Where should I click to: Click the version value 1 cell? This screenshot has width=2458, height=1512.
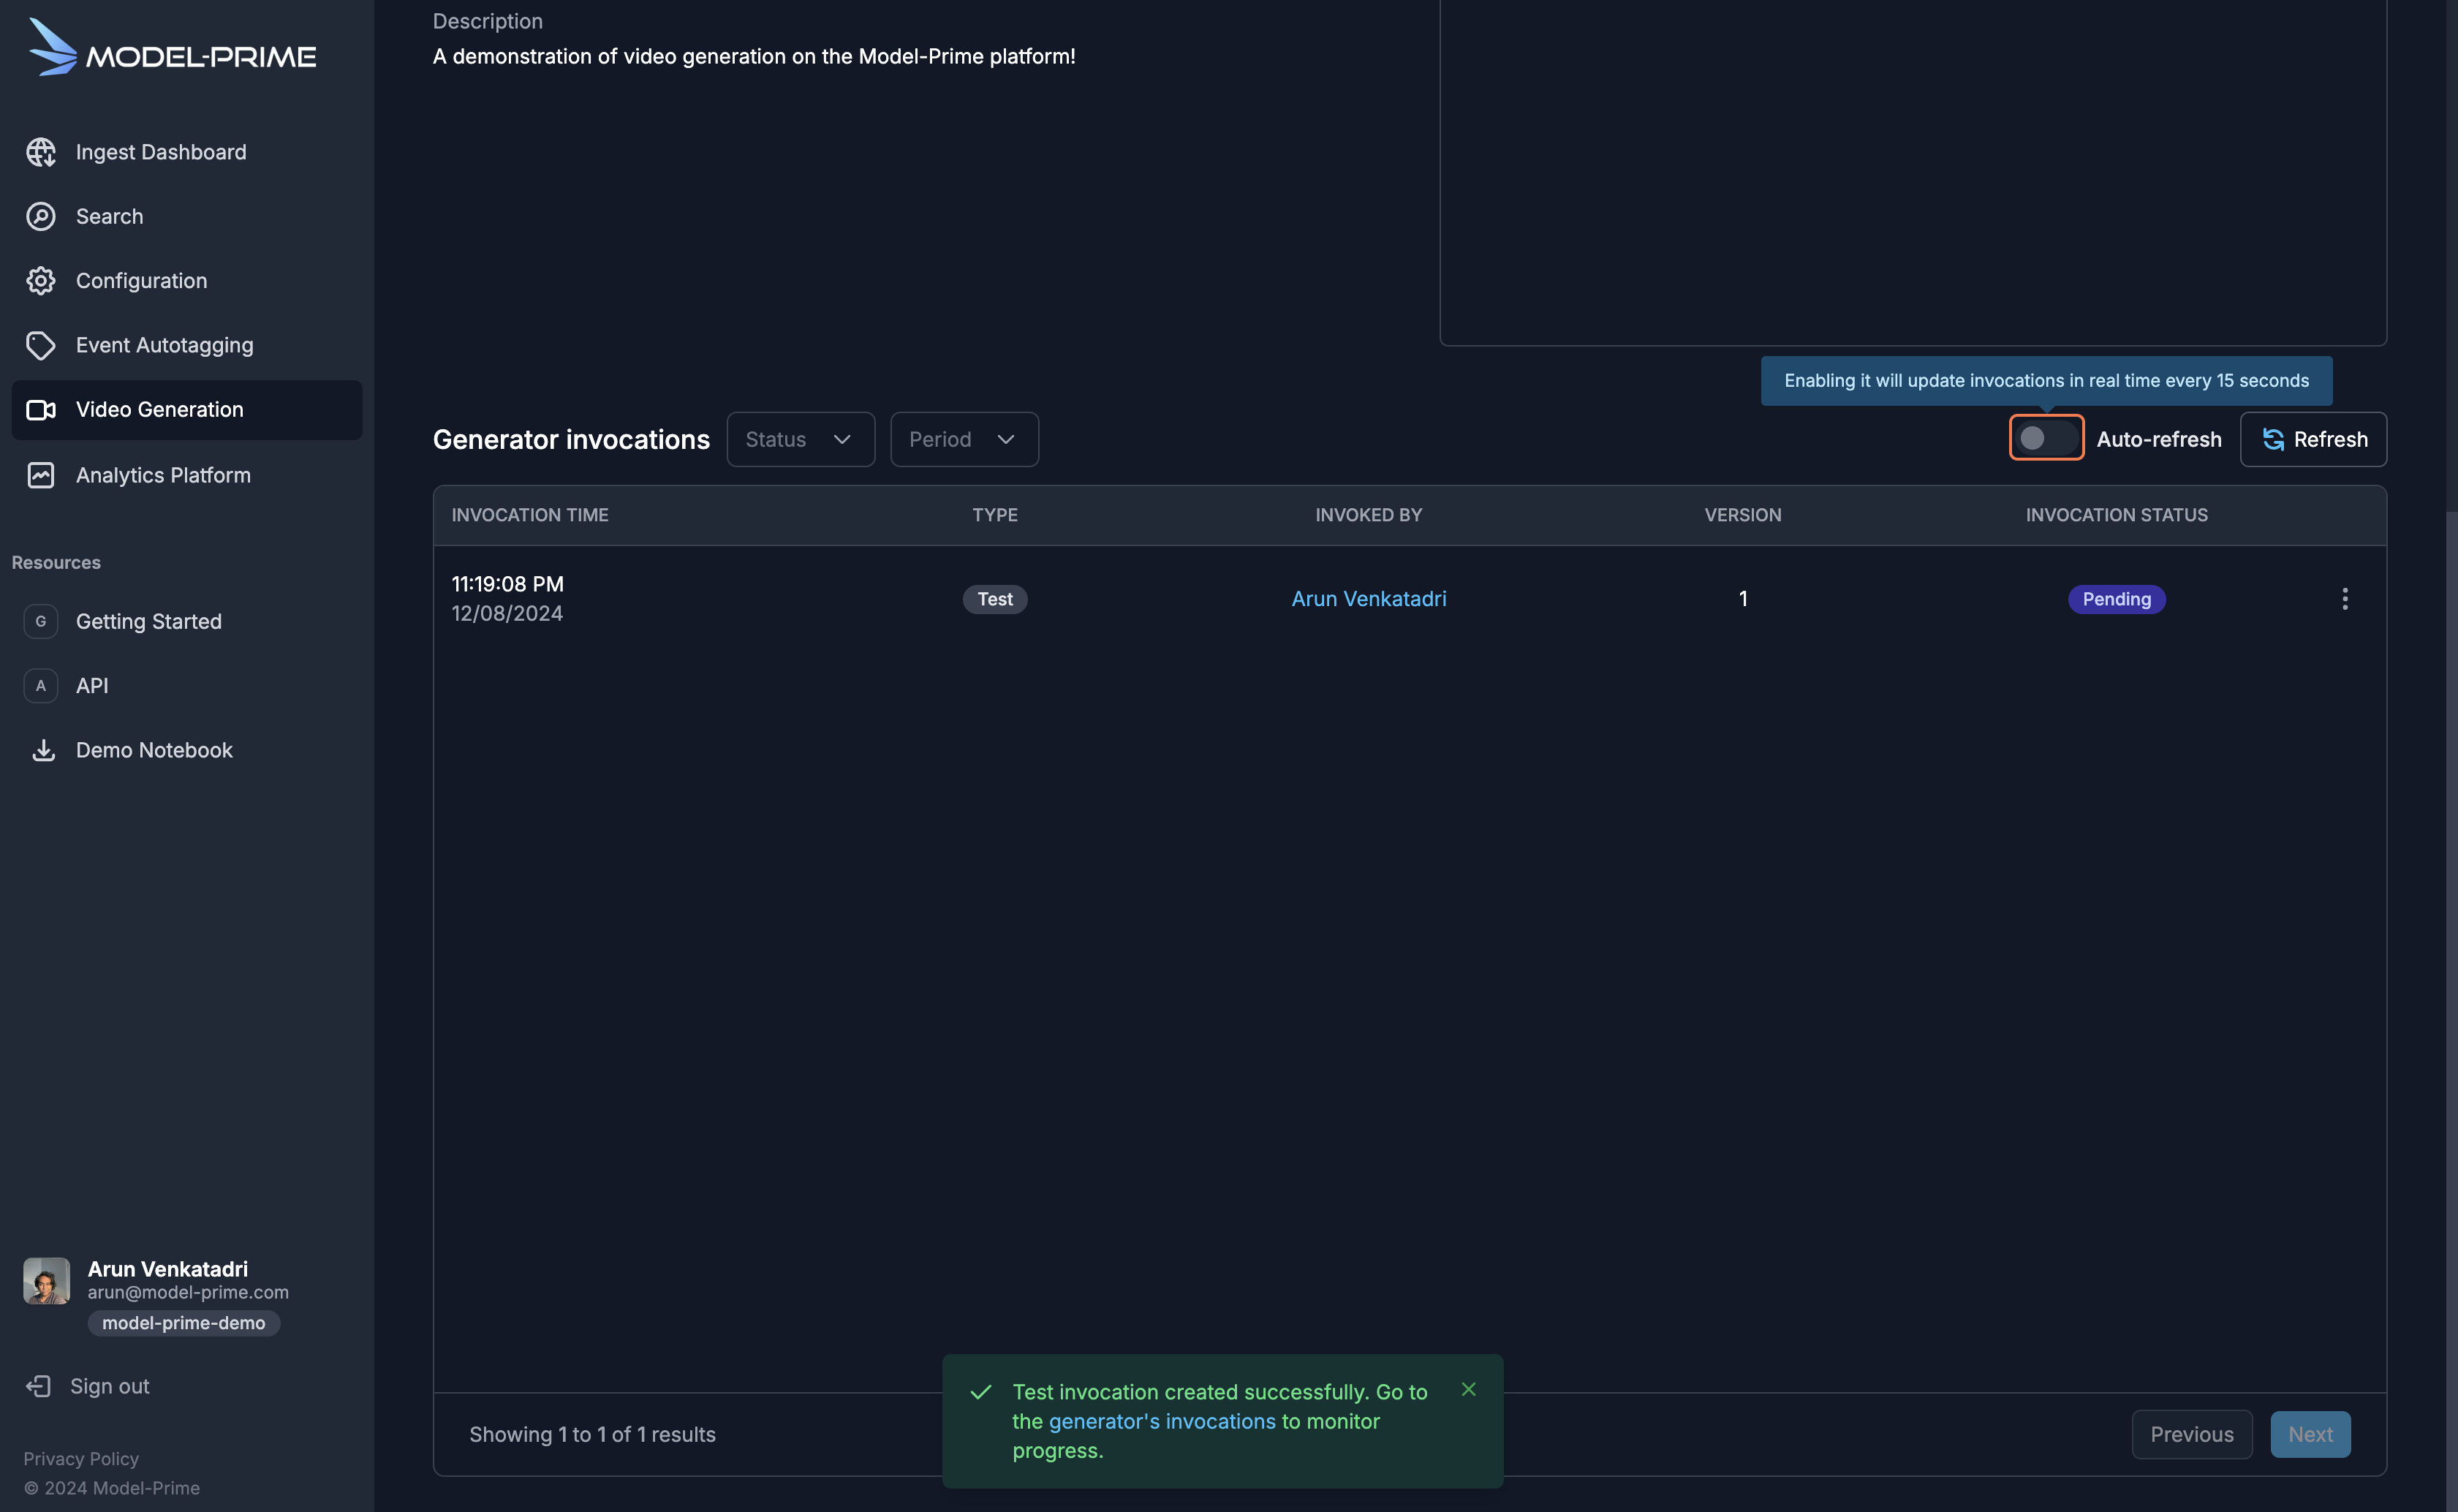[x=1742, y=599]
